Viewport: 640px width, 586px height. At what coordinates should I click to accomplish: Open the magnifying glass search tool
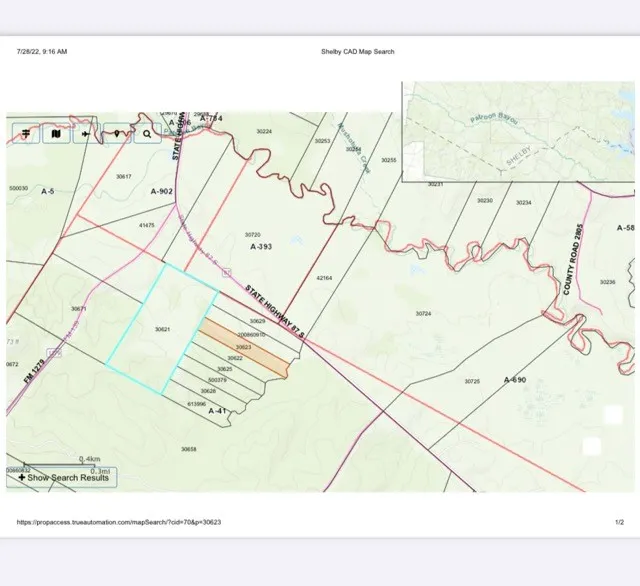point(147,133)
